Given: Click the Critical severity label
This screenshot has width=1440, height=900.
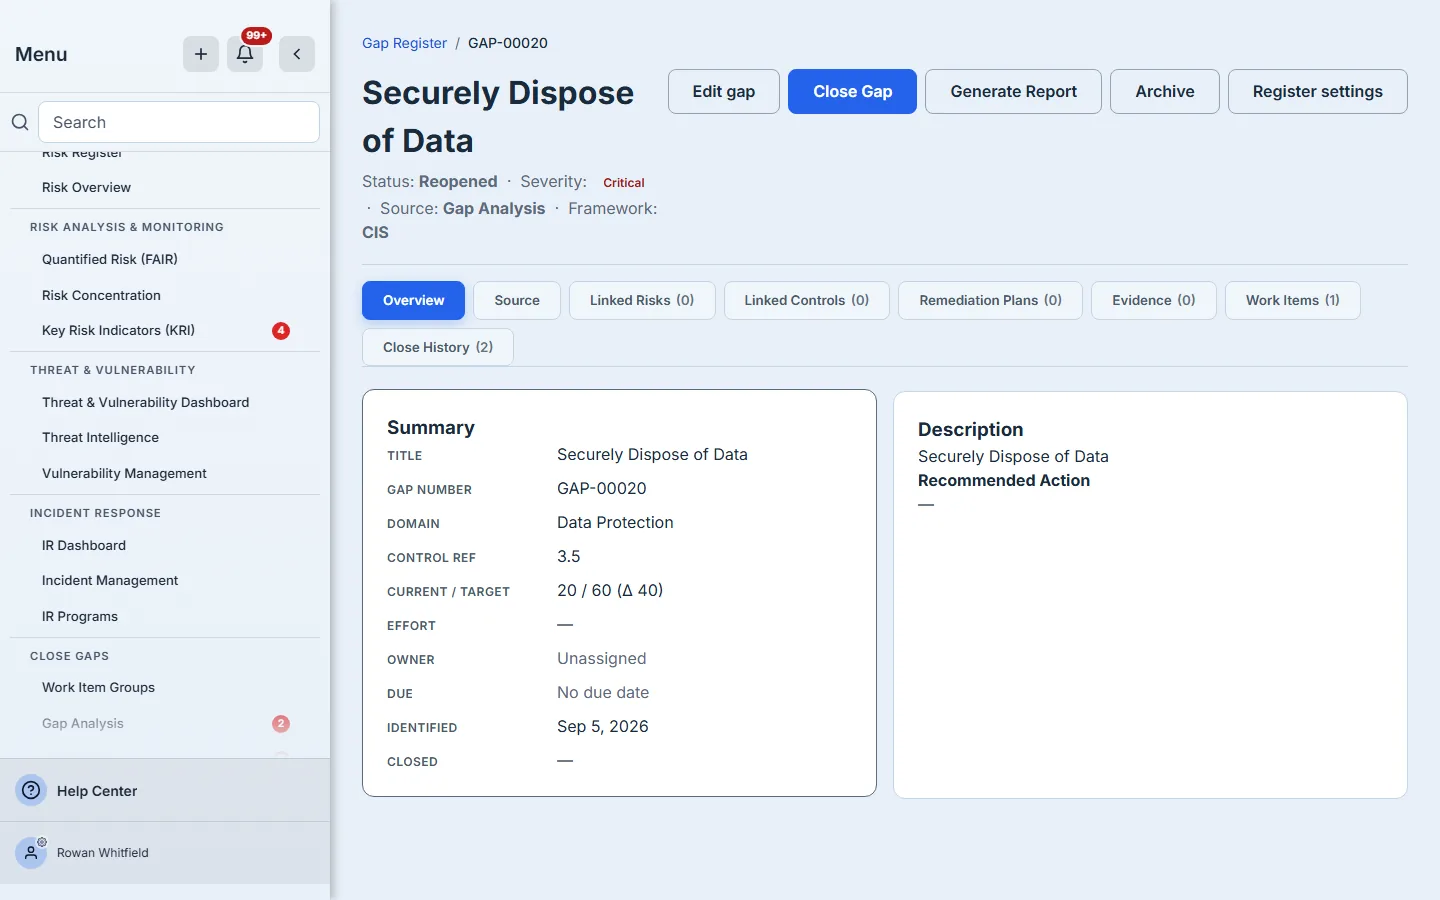Looking at the screenshot, I should tap(624, 183).
